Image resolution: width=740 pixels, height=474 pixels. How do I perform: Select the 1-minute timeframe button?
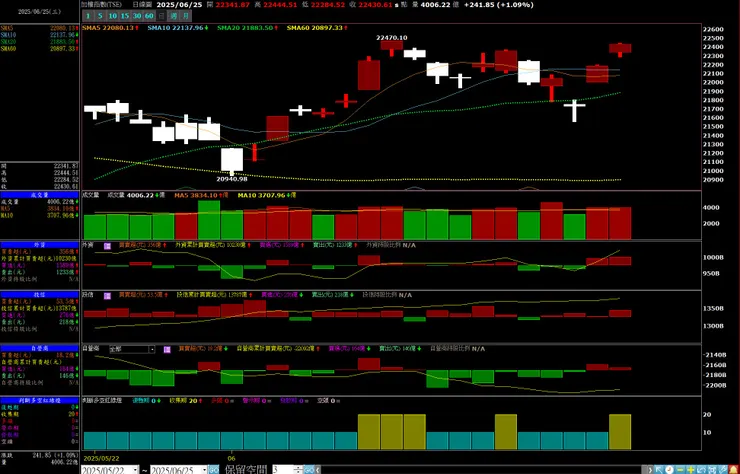[x=88, y=16]
